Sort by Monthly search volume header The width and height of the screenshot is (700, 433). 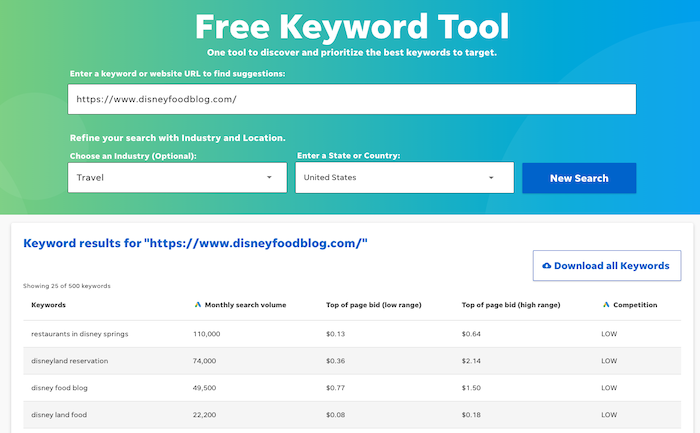point(245,305)
